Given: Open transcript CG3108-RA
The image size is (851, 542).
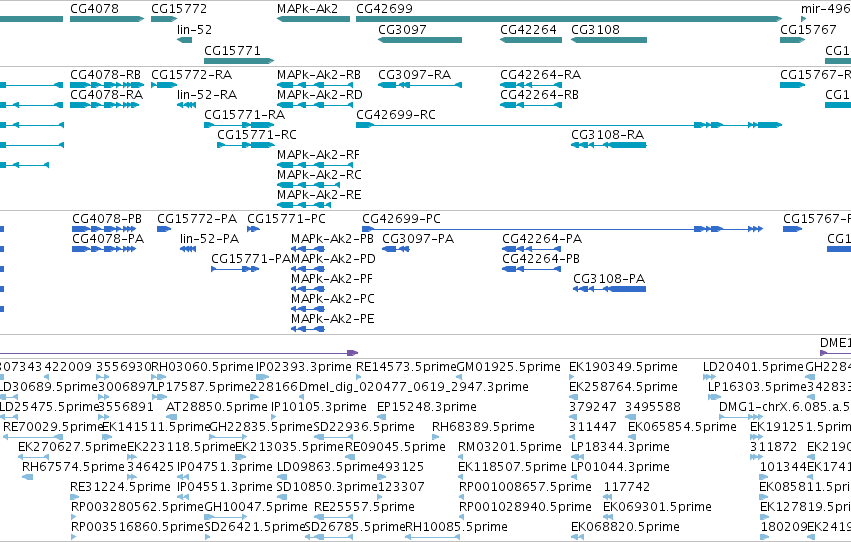Looking at the screenshot, I should [x=607, y=135].
